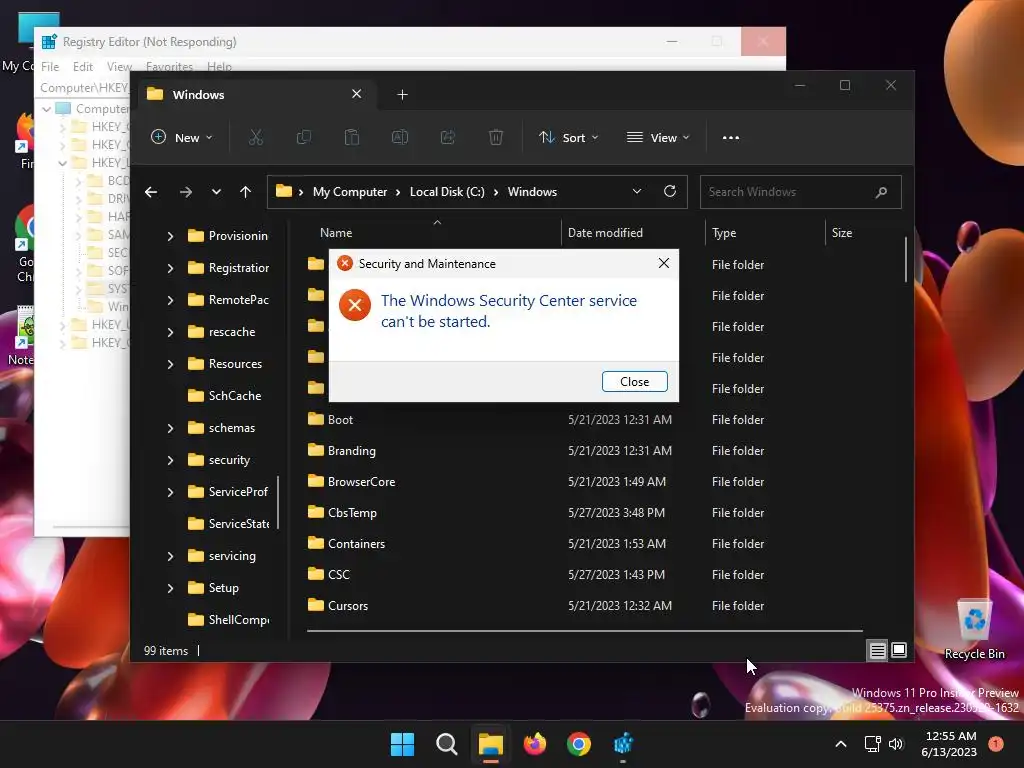Open recent locations dropdown chevron
Screen dimensions: 1024x768
pos(216,192)
